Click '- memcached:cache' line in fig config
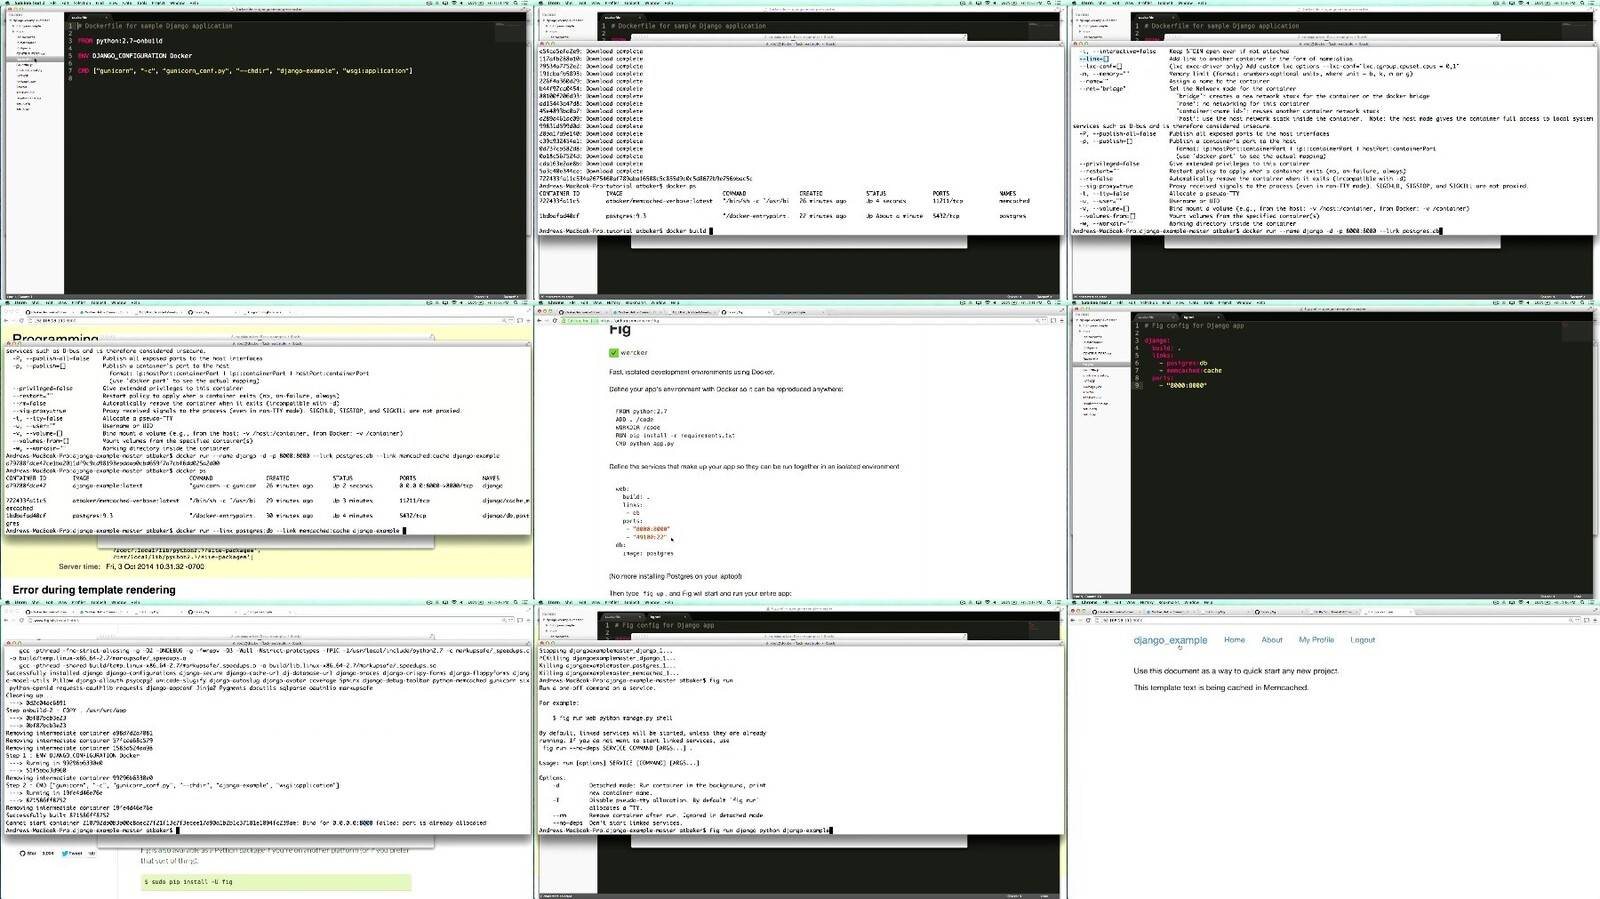Viewport: 1600px width, 899px height. click(1191, 370)
